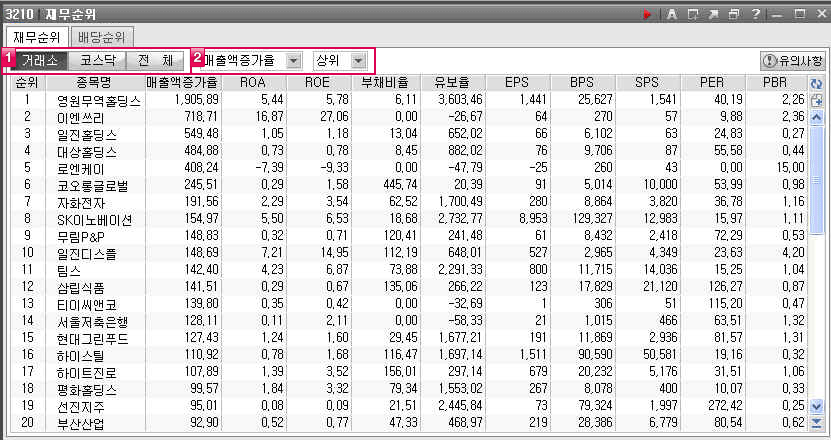Screen dimensions: 831x440
Task: Sort by the PER column header
Action: click(x=713, y=83)
